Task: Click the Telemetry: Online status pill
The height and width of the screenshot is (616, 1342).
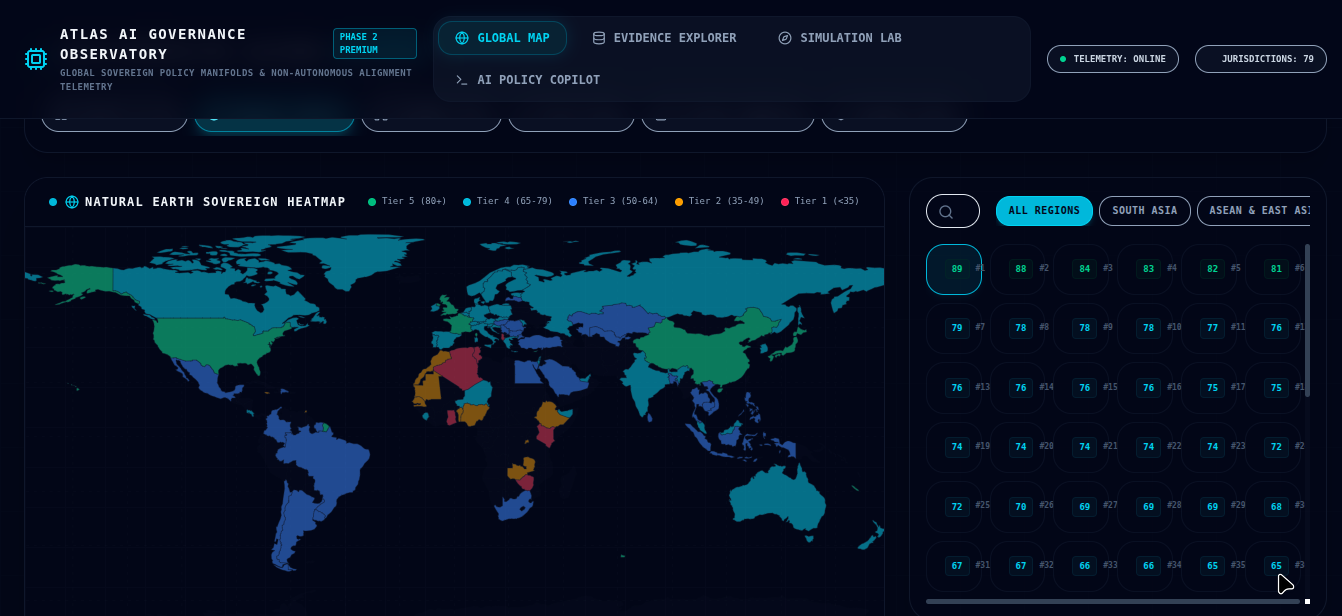Action: point(1113,59)
